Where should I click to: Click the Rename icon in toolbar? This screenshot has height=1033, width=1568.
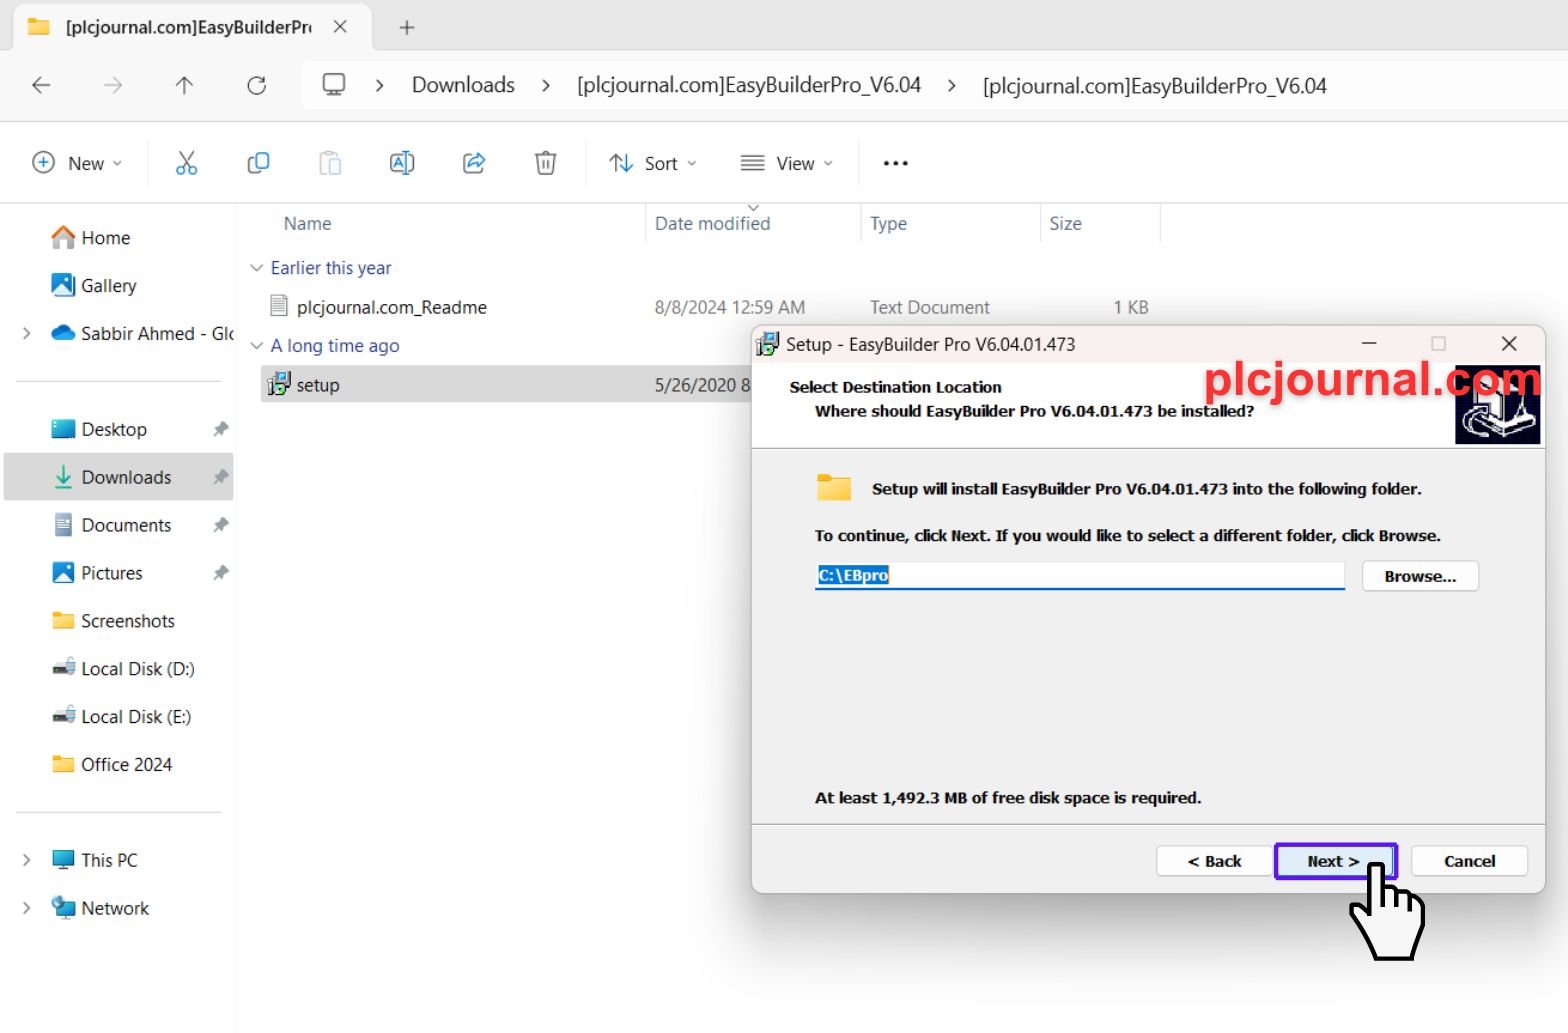pyautogui.click(x=401, y=163)
